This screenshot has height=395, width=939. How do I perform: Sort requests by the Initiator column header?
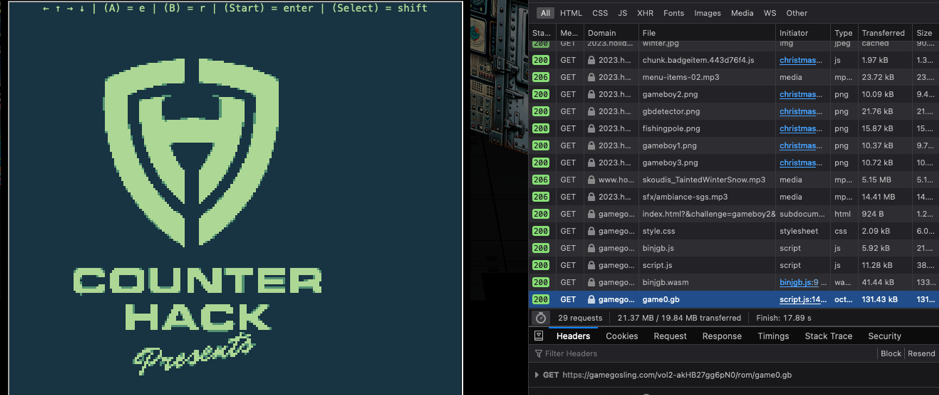(x=802, y=33)
